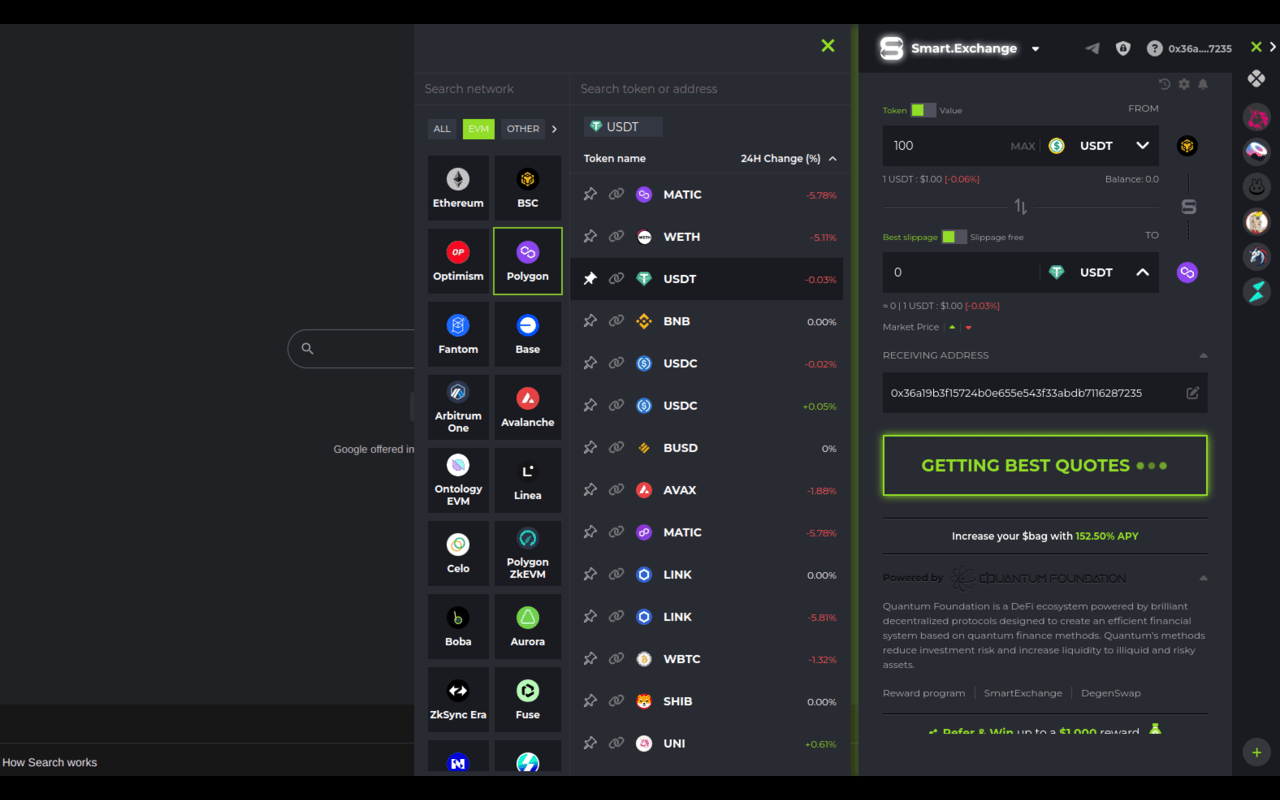Viewport: 1280px width, 800px height.
Task: Click the security shield icon in the header
Action: click(x=1123, y=47)
